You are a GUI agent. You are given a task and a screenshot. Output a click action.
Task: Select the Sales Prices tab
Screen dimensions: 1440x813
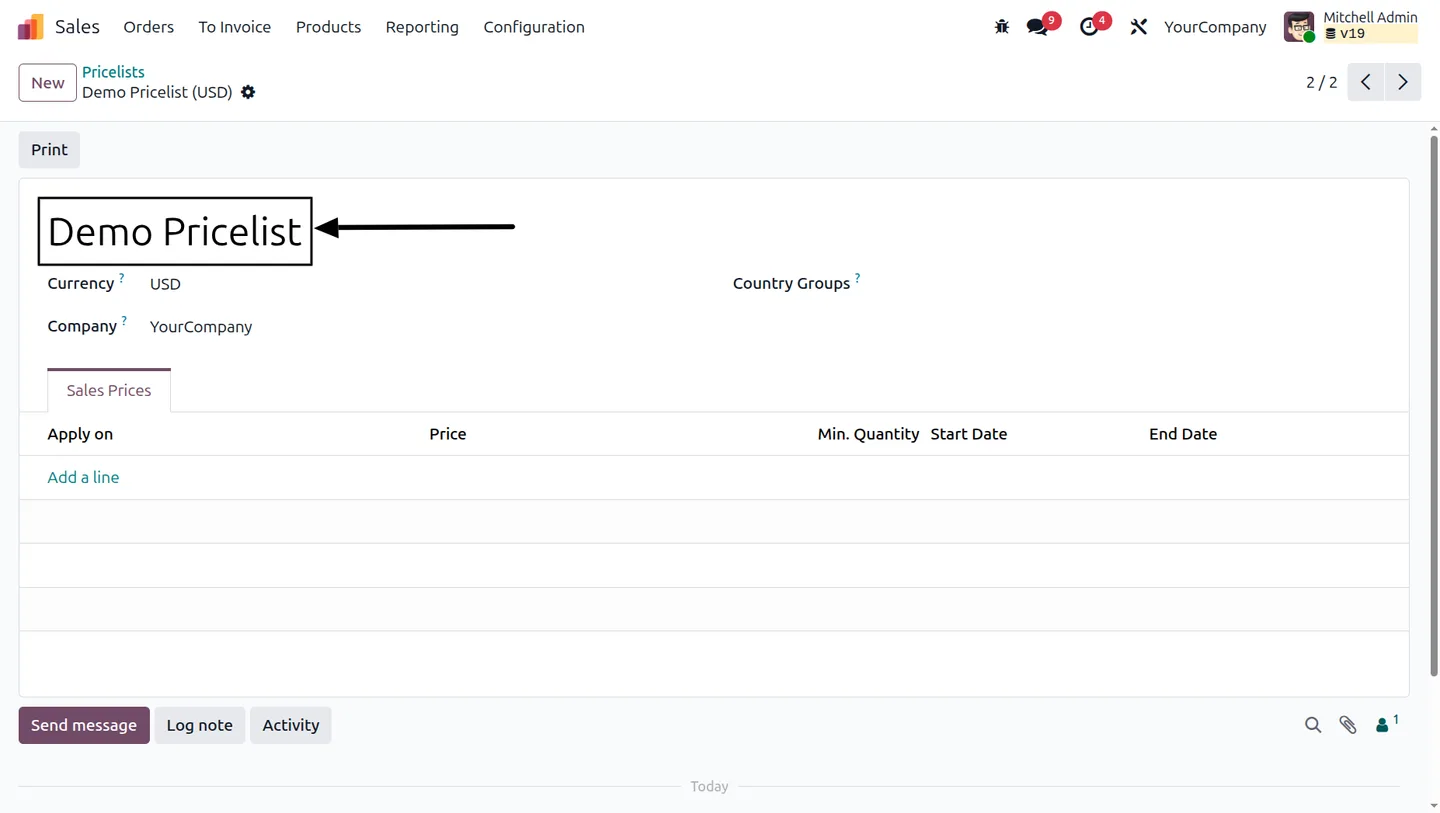[109, 390]
